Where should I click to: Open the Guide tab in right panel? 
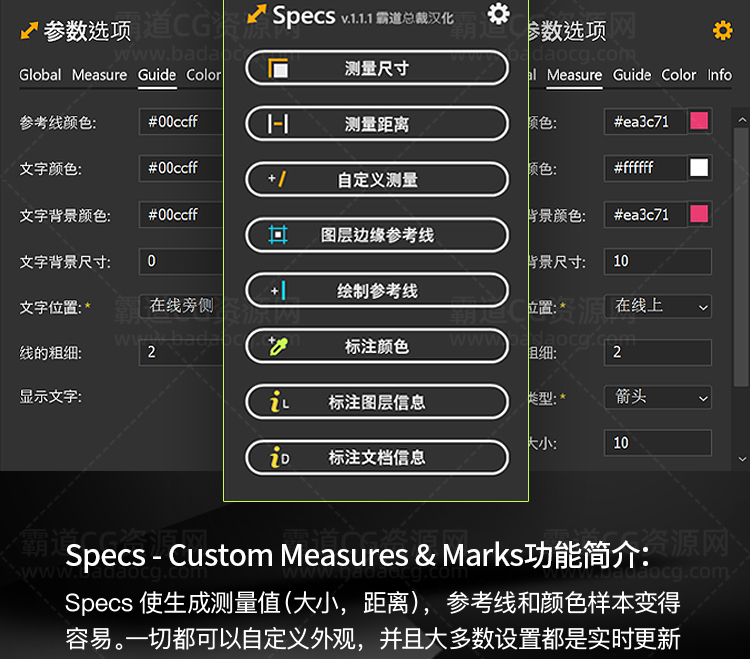coord(632,75)
